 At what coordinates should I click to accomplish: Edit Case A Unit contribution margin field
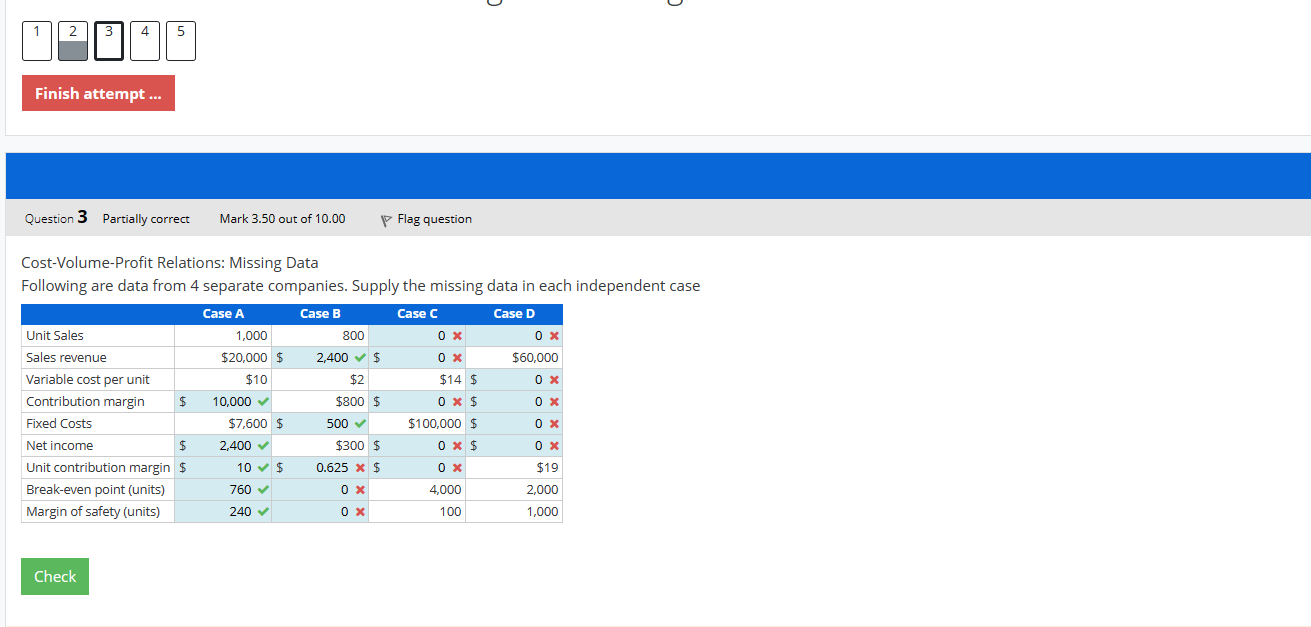(222, 467)
